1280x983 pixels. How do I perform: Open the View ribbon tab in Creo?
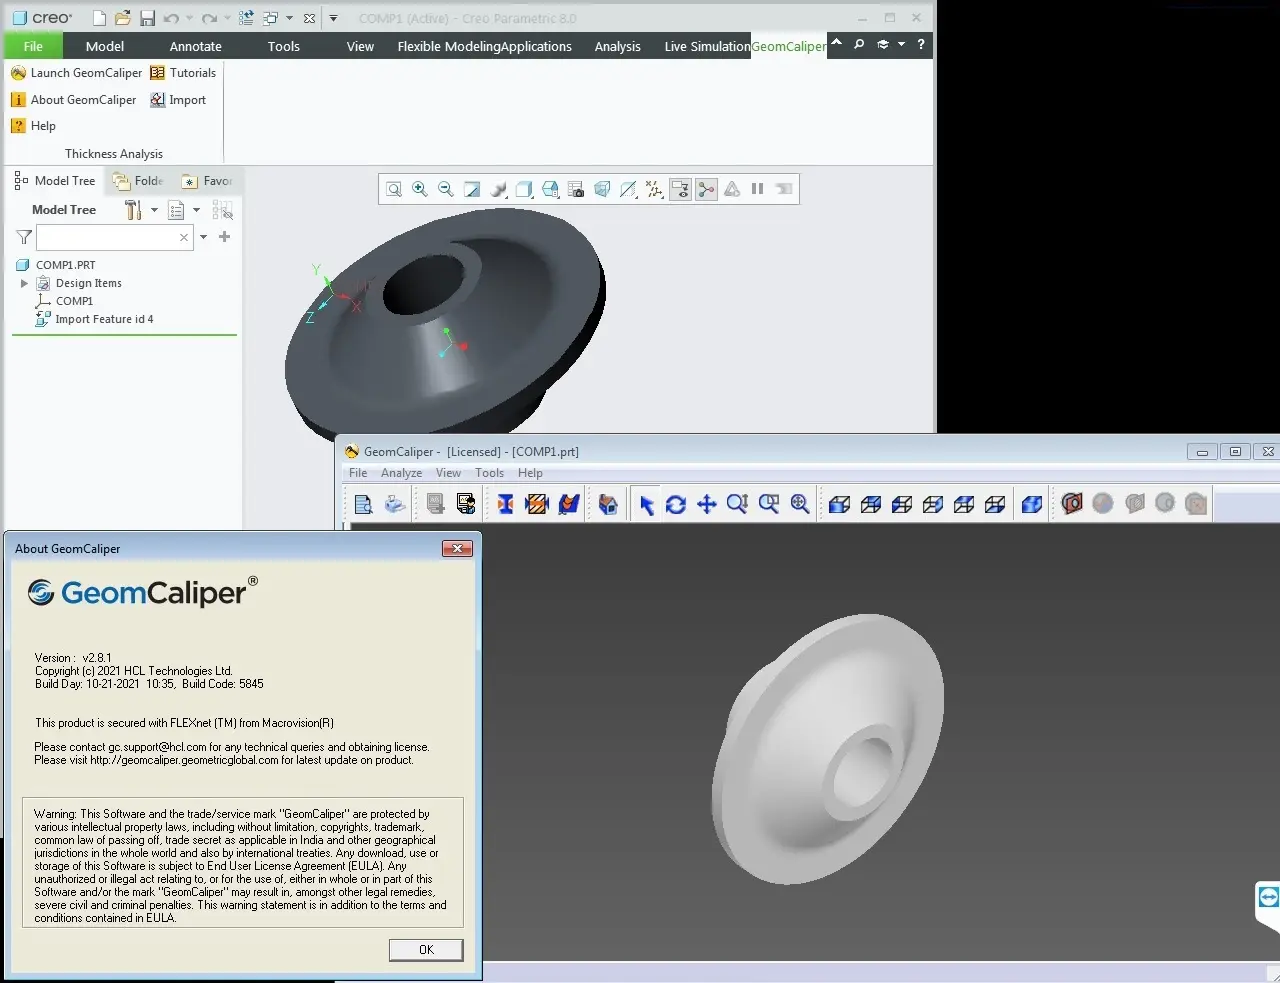click(360, 46)
